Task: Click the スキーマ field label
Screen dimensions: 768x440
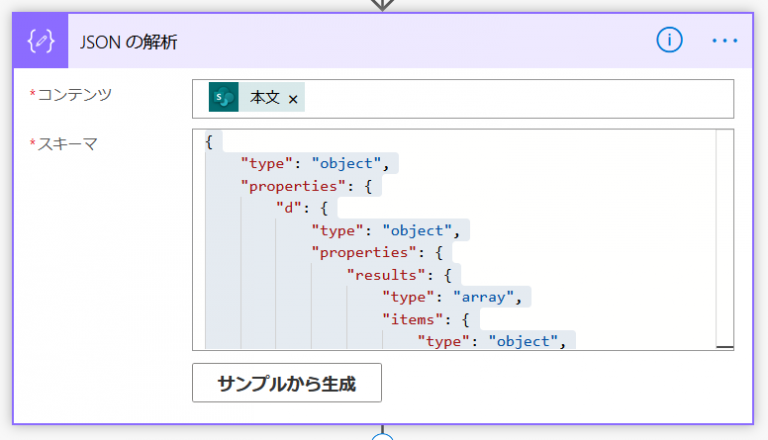Action: [x=68, y=144]
